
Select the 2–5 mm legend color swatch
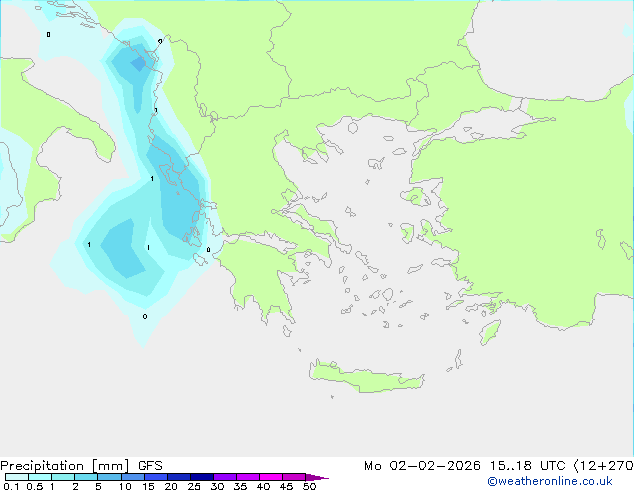[x=86, y=477]
